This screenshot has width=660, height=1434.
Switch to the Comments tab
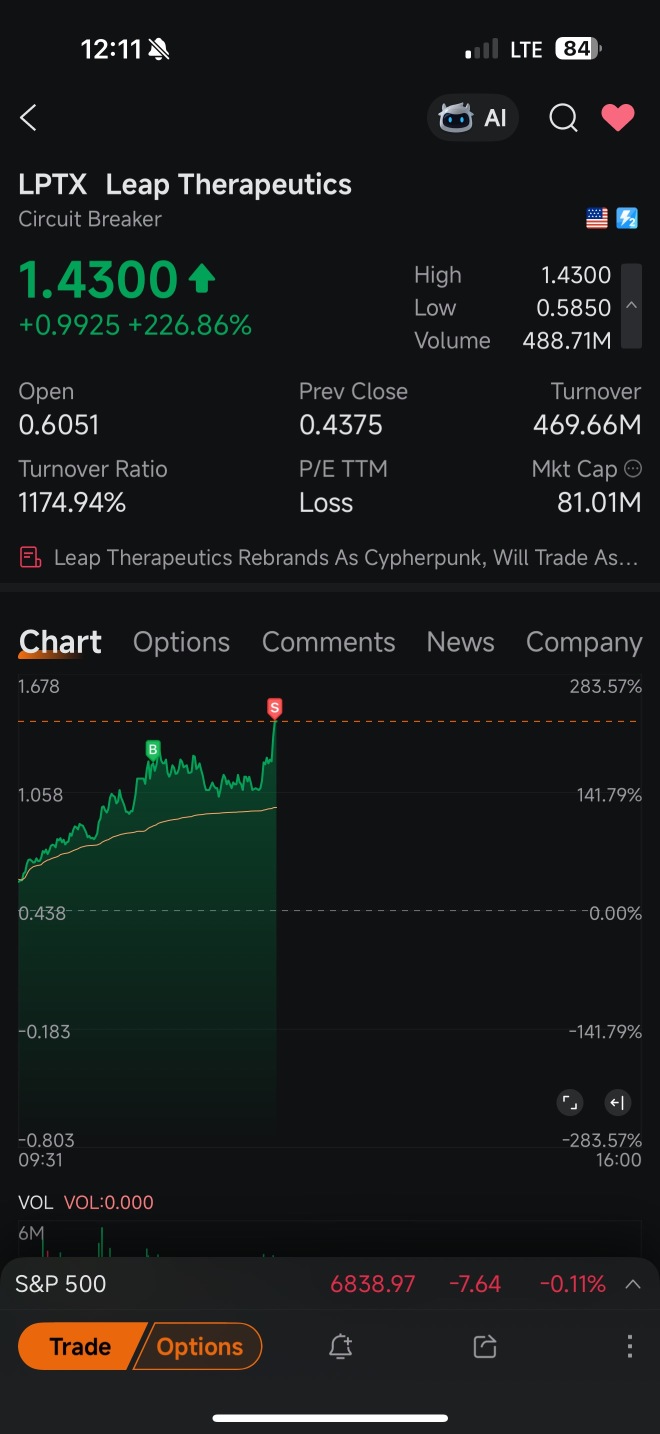click(x=328, y=642)
